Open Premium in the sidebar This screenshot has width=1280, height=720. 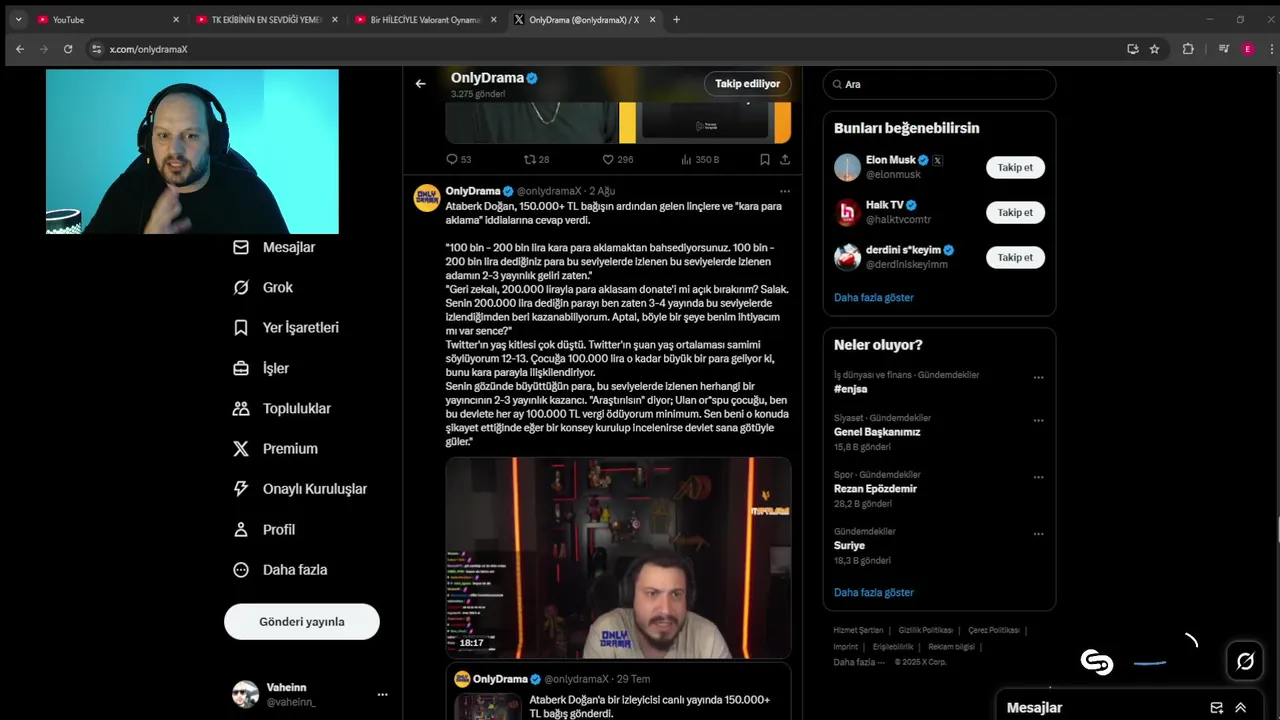pos(275,448)
